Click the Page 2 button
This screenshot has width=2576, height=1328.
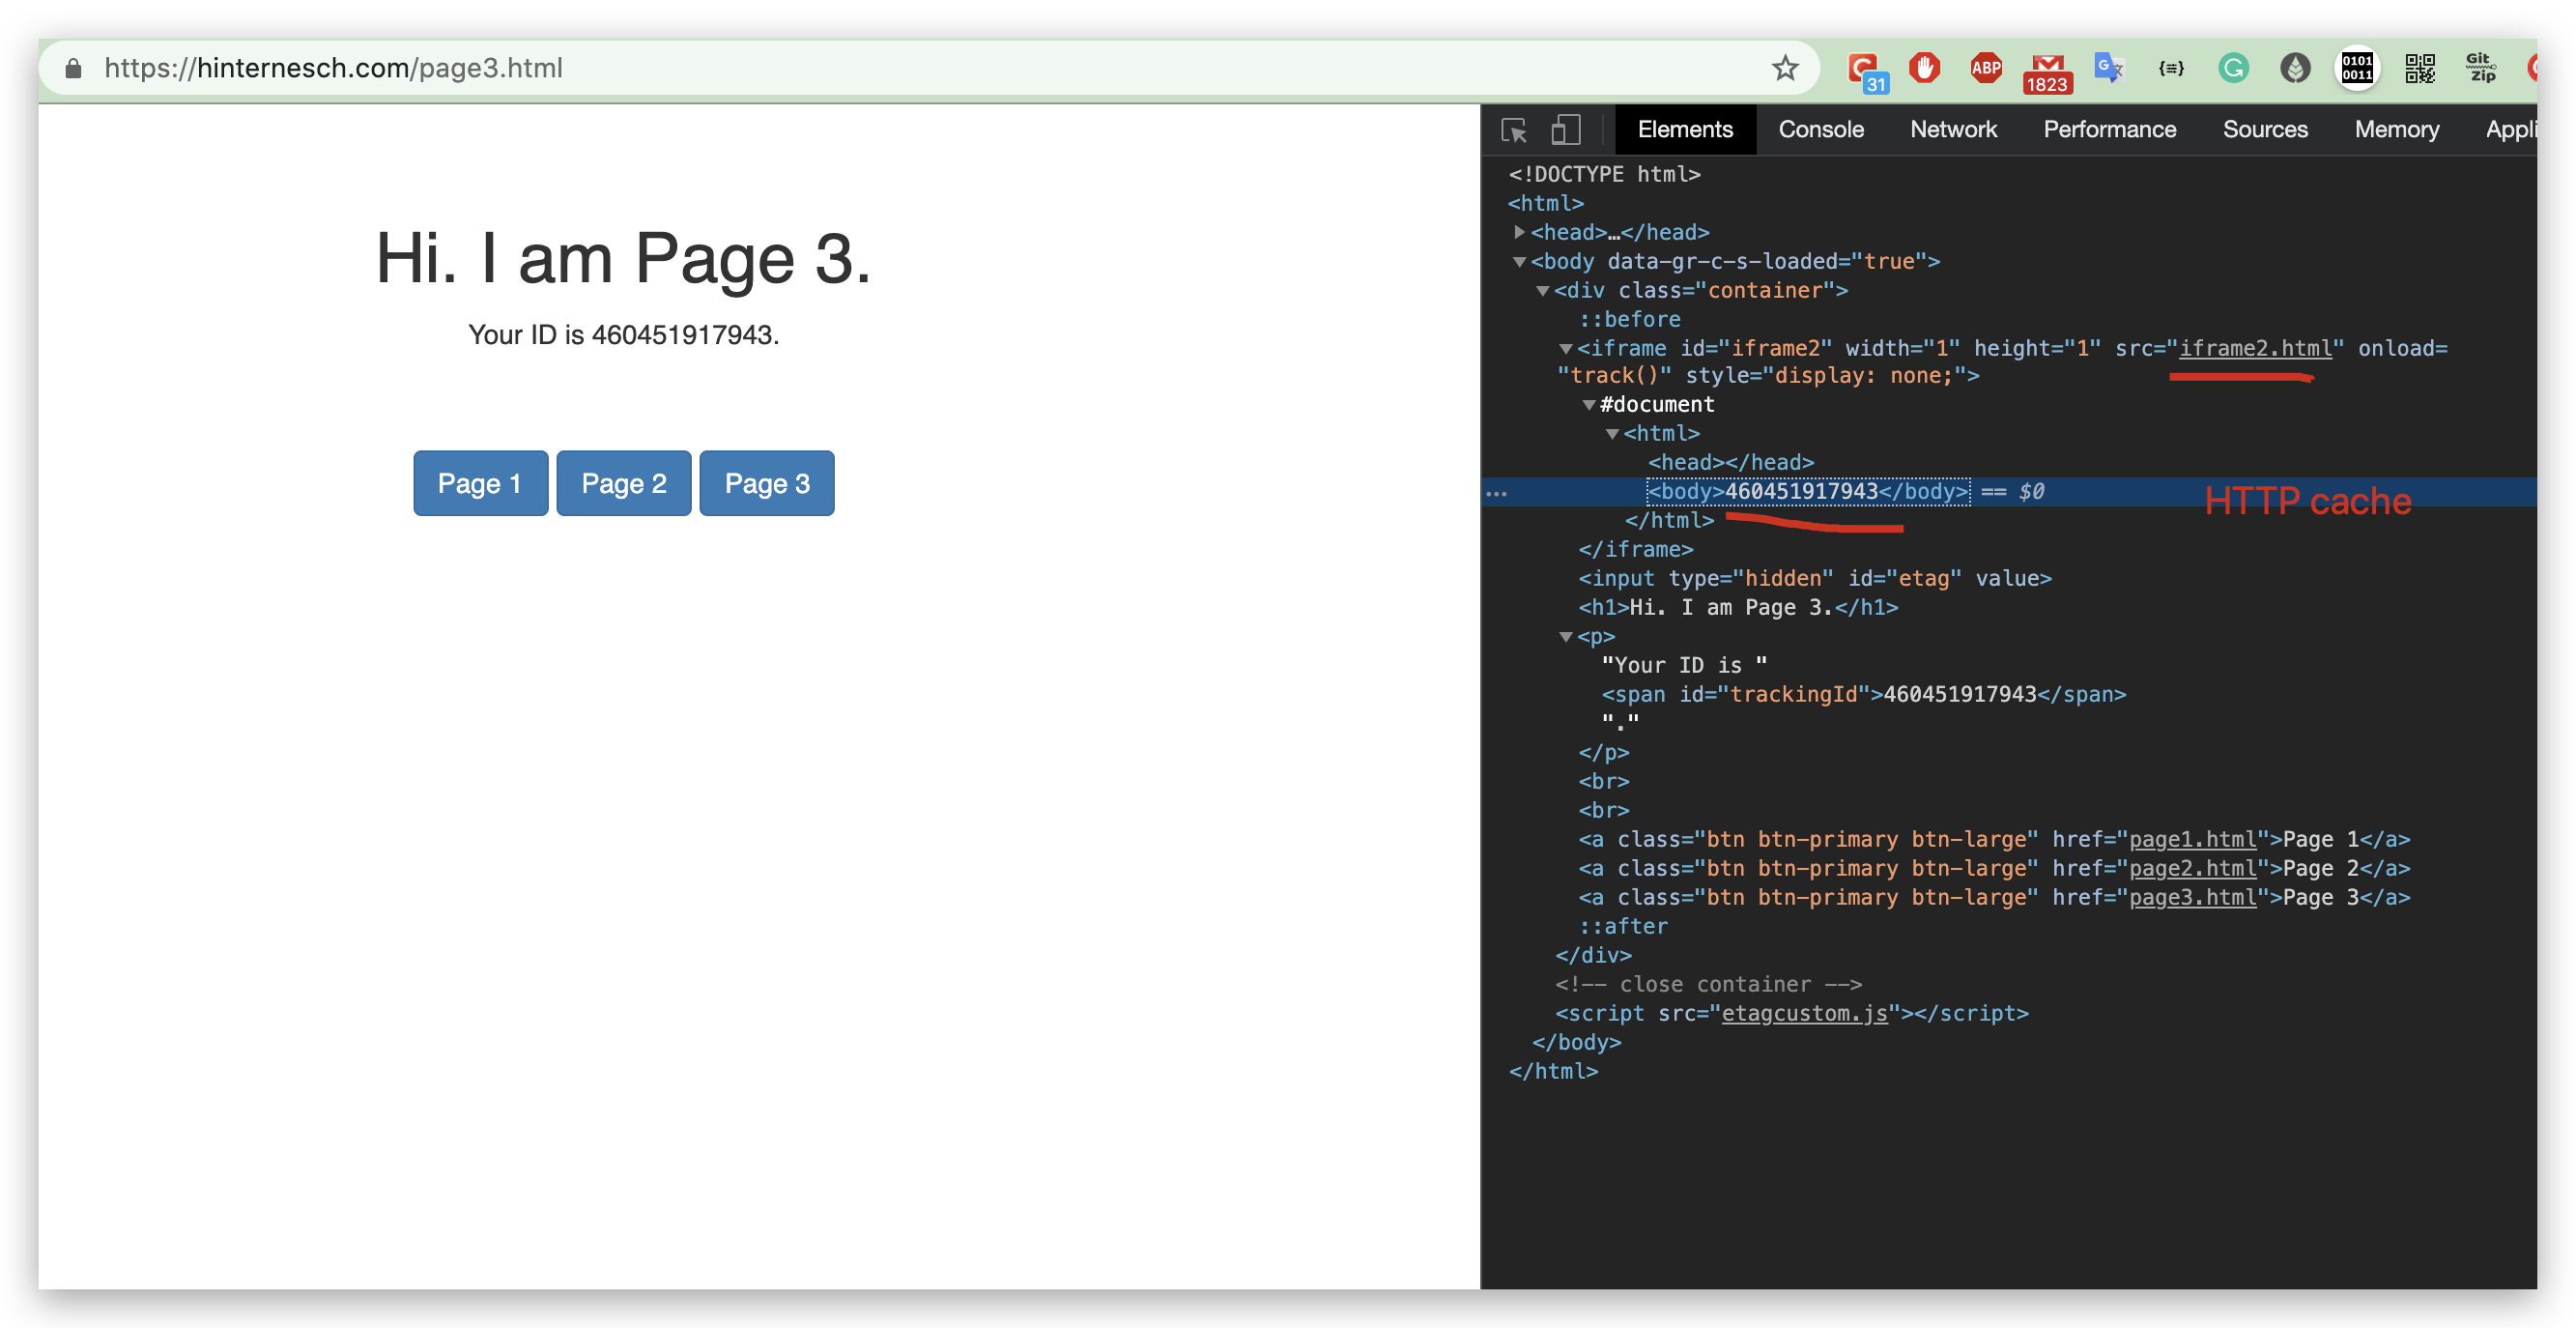[x=623, y=483]
